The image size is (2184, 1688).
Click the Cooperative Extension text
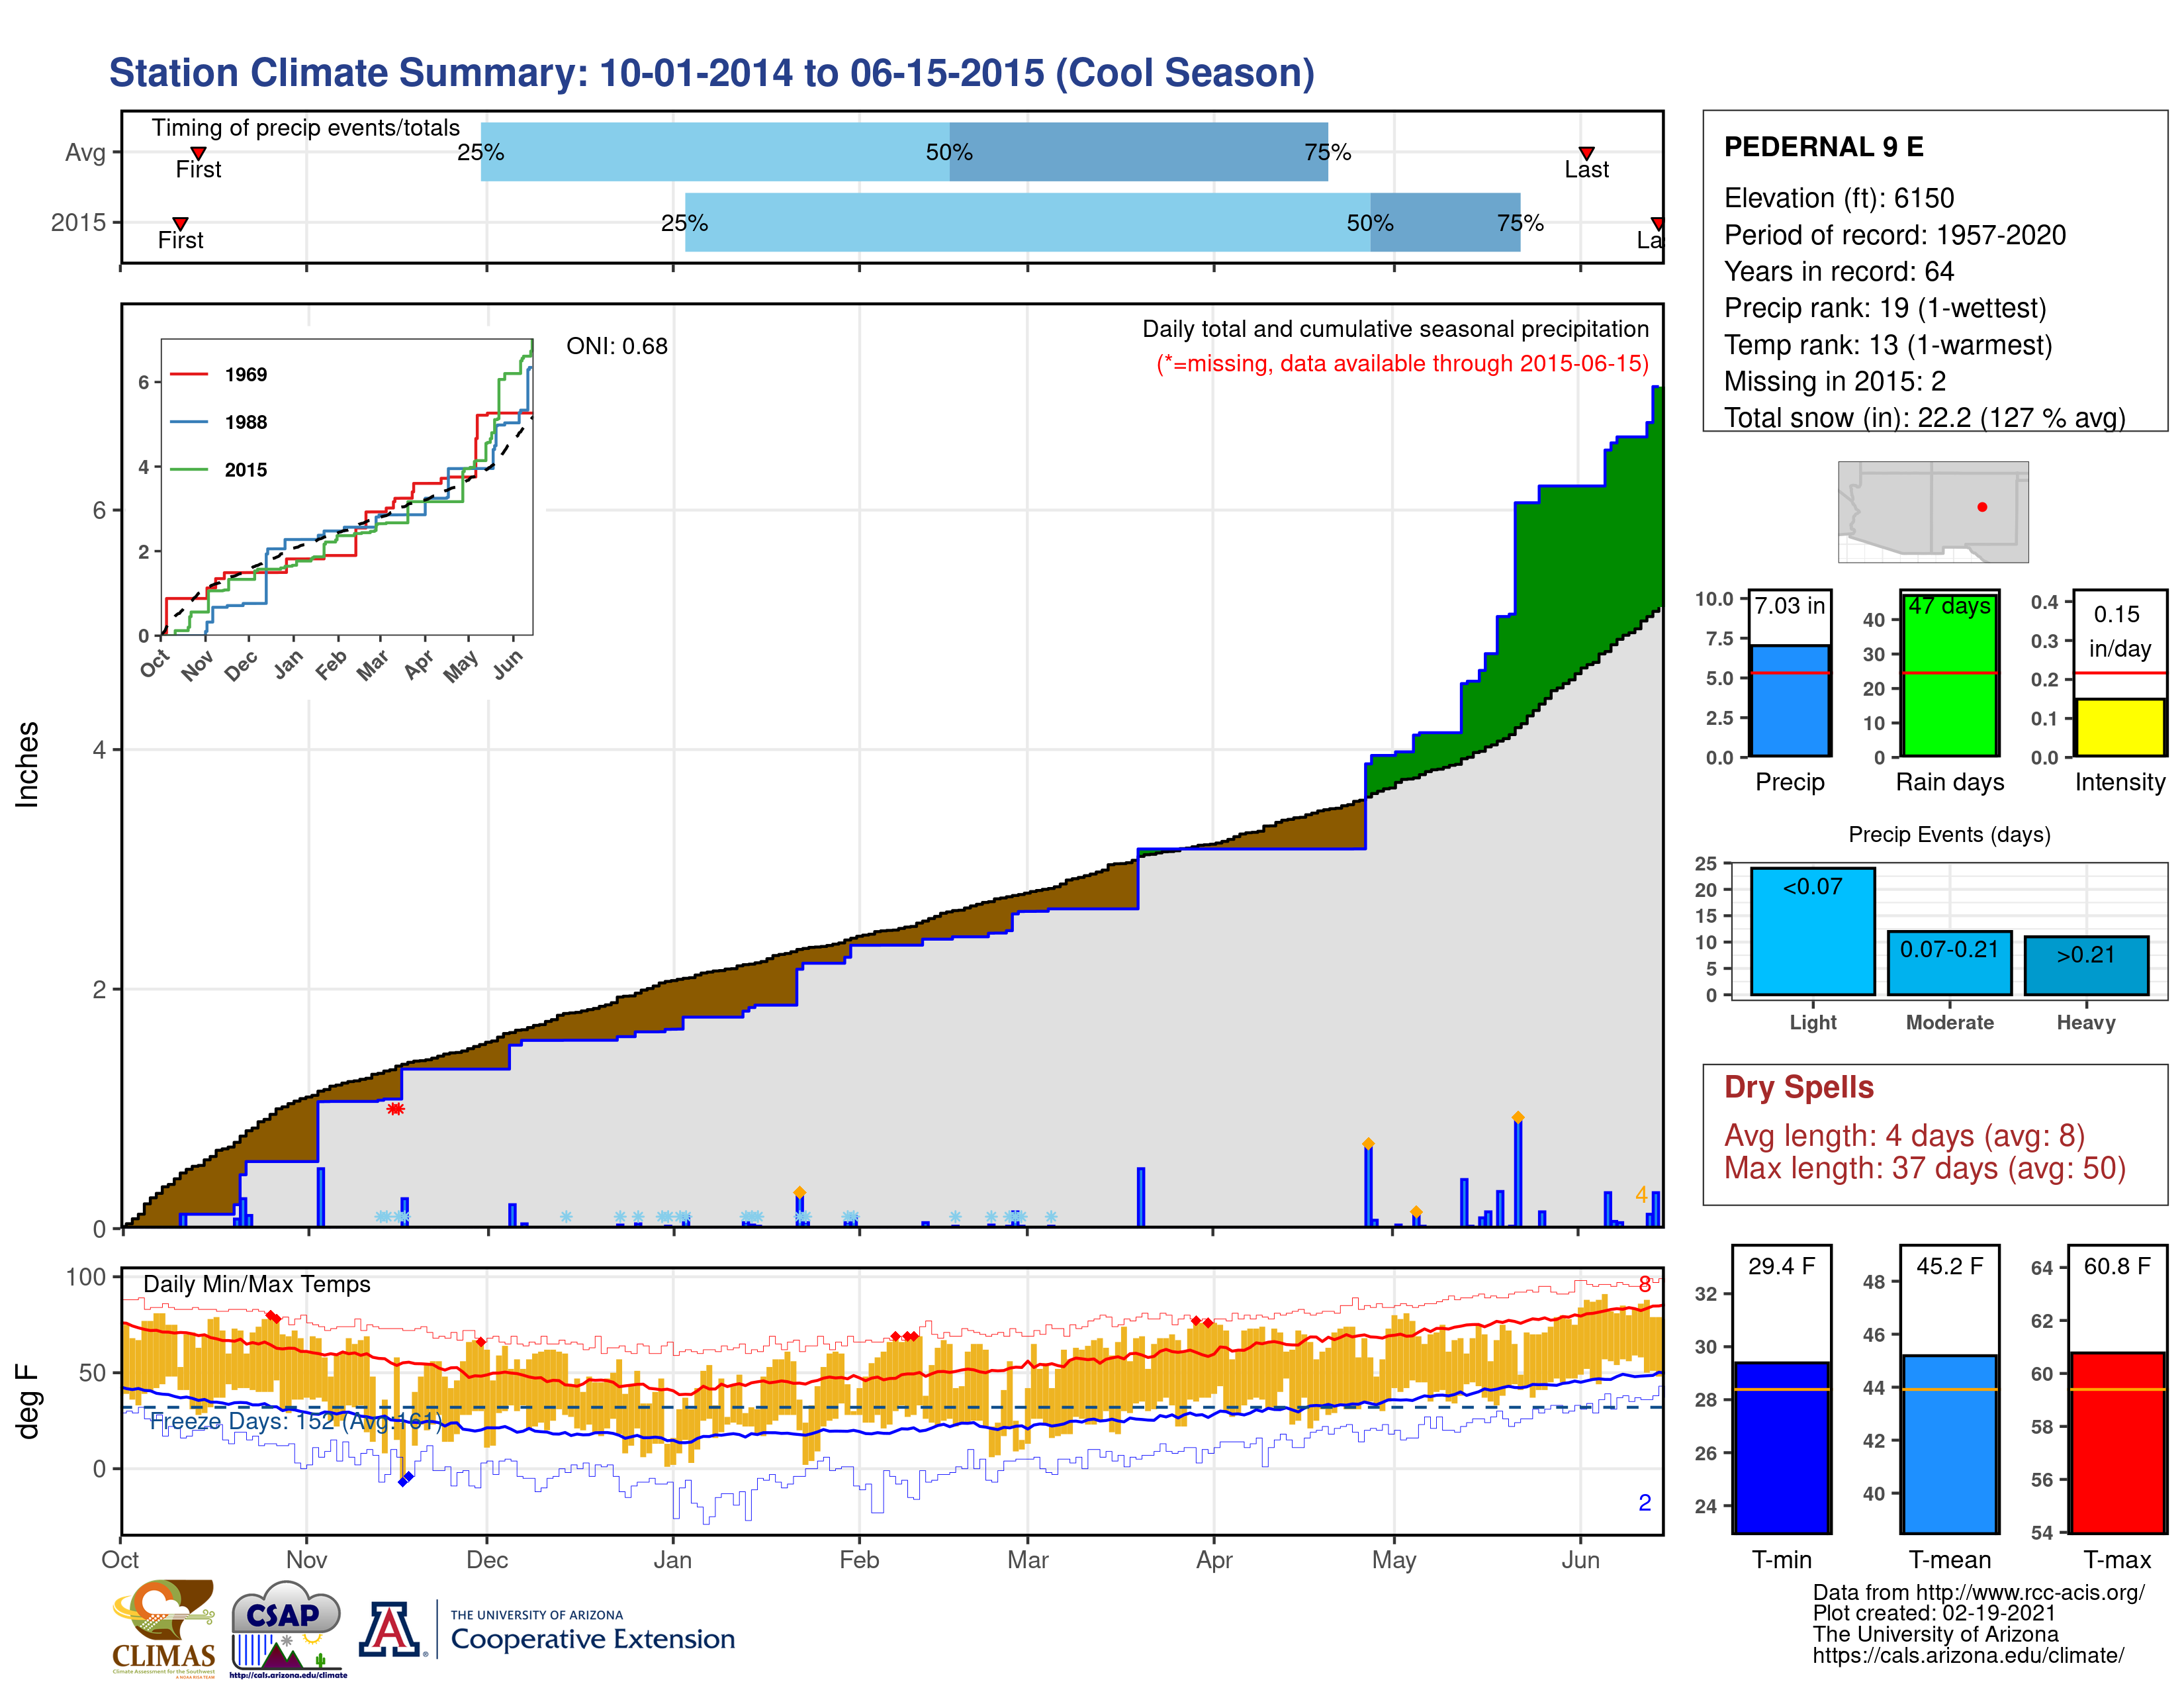click(592, 1640)
